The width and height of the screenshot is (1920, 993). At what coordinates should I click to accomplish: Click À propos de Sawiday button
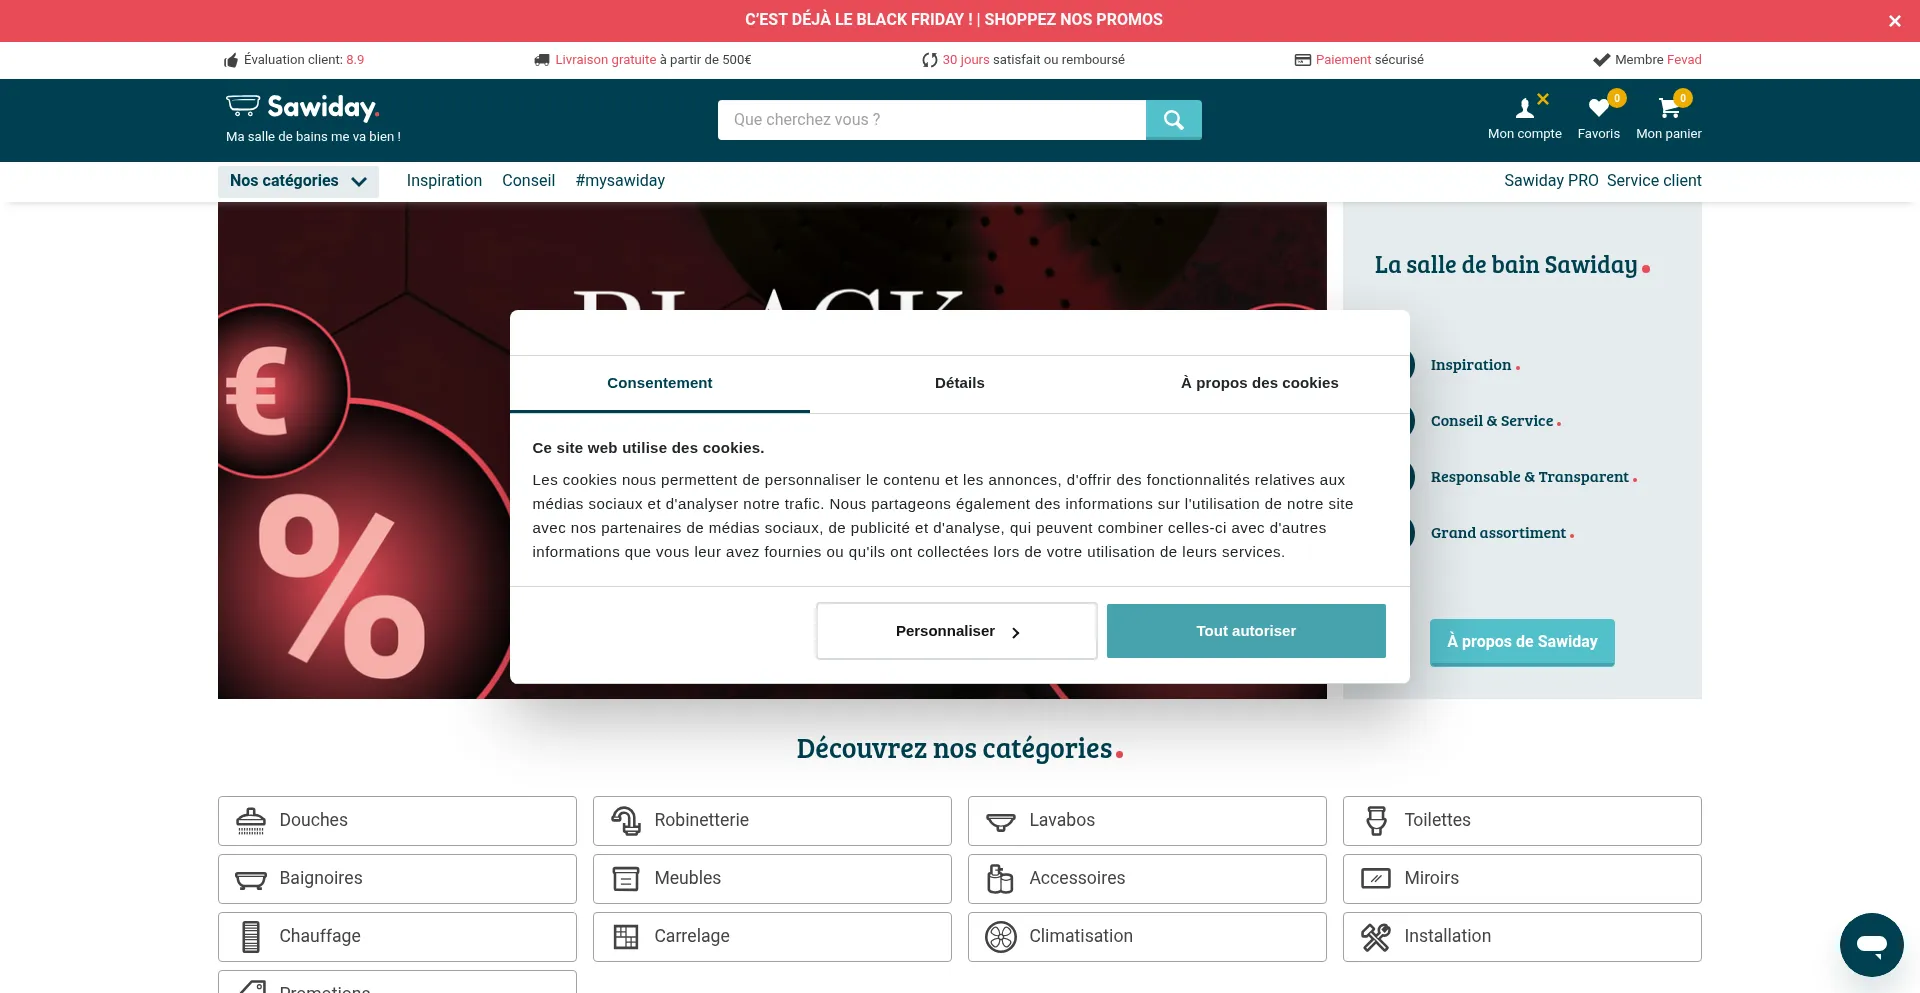[1521, 642]
